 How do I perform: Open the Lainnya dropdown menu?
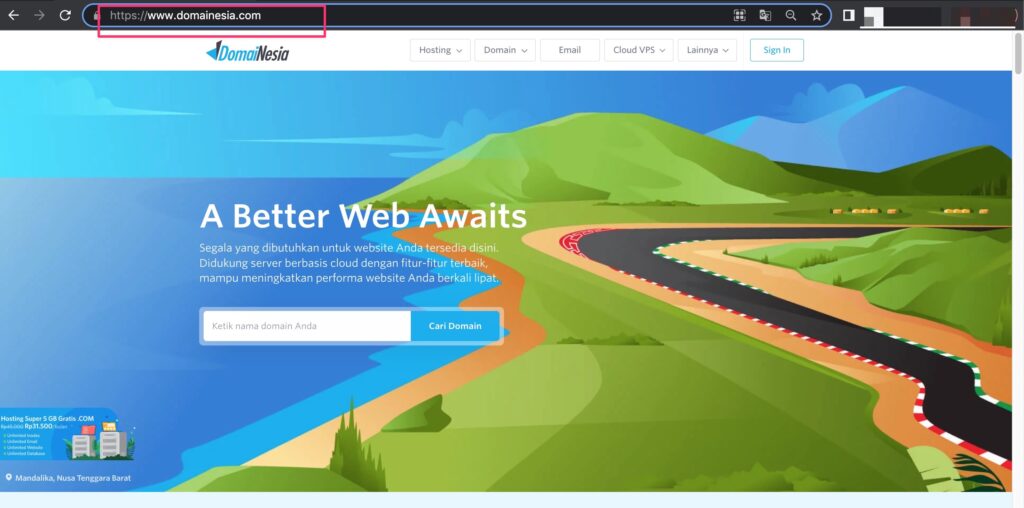(707, 50)
